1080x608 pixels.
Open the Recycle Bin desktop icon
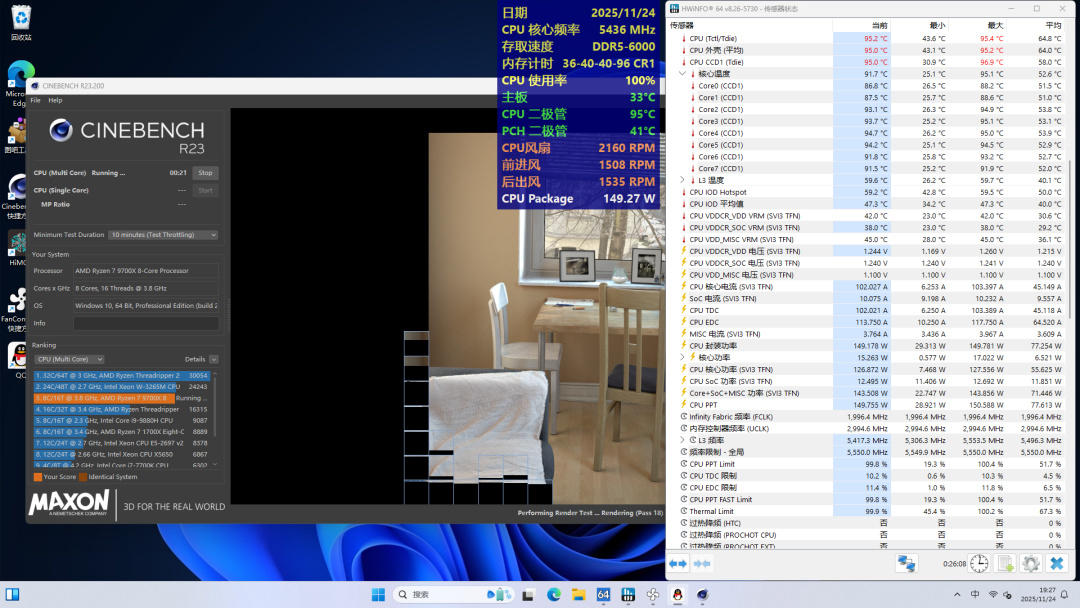pyautogui.click(x=21, y=22)
